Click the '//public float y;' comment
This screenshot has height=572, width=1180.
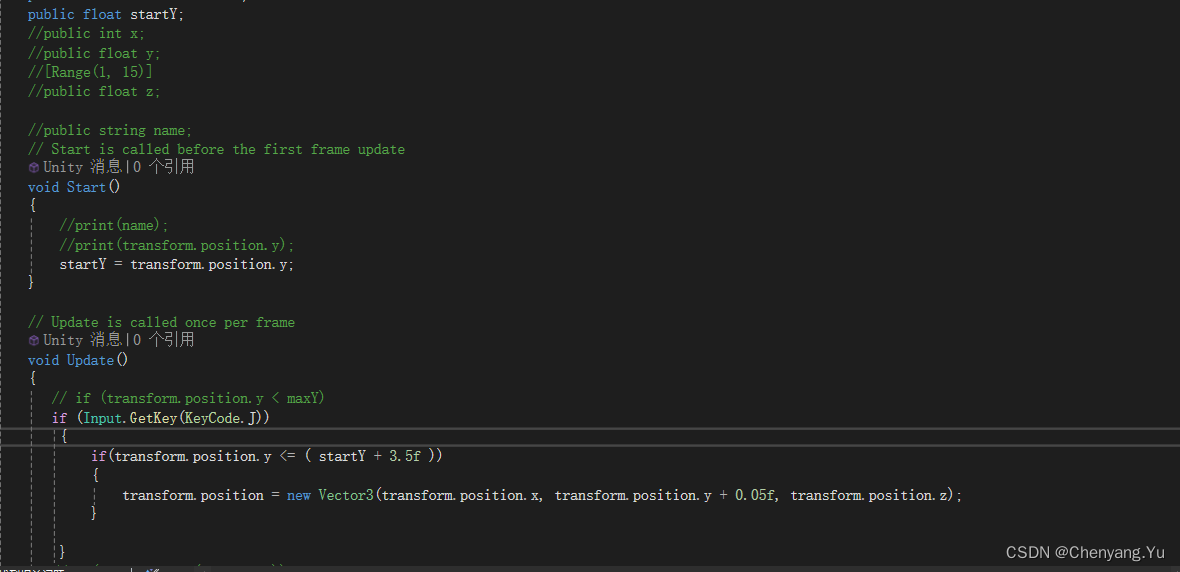click(94, 53)
